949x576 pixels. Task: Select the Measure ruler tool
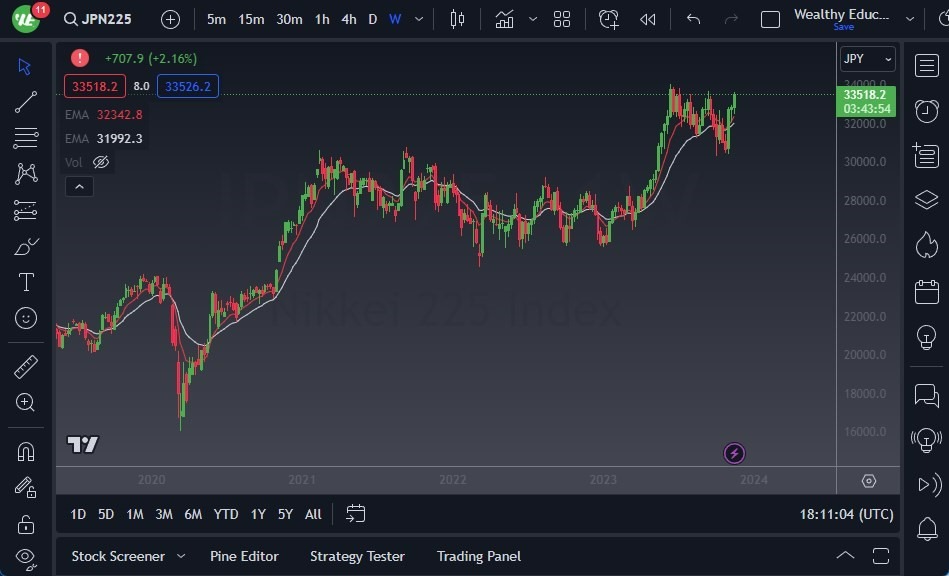pos(26,366)
